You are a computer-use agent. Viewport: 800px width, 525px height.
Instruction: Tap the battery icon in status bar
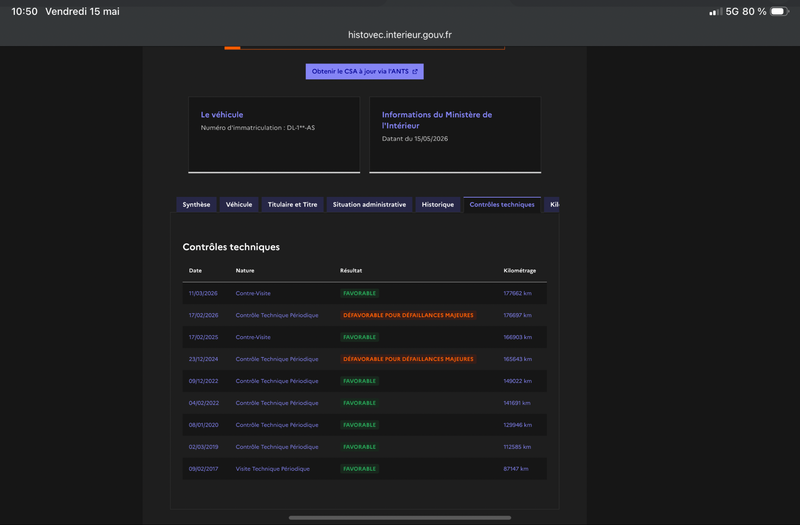780,11
